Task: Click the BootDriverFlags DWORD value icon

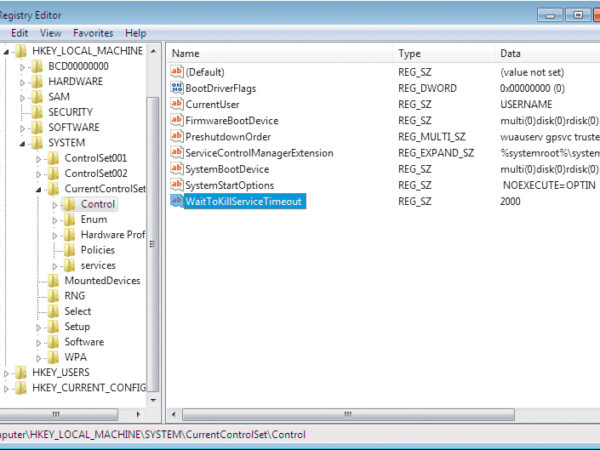Action: [x=178, y=88]
